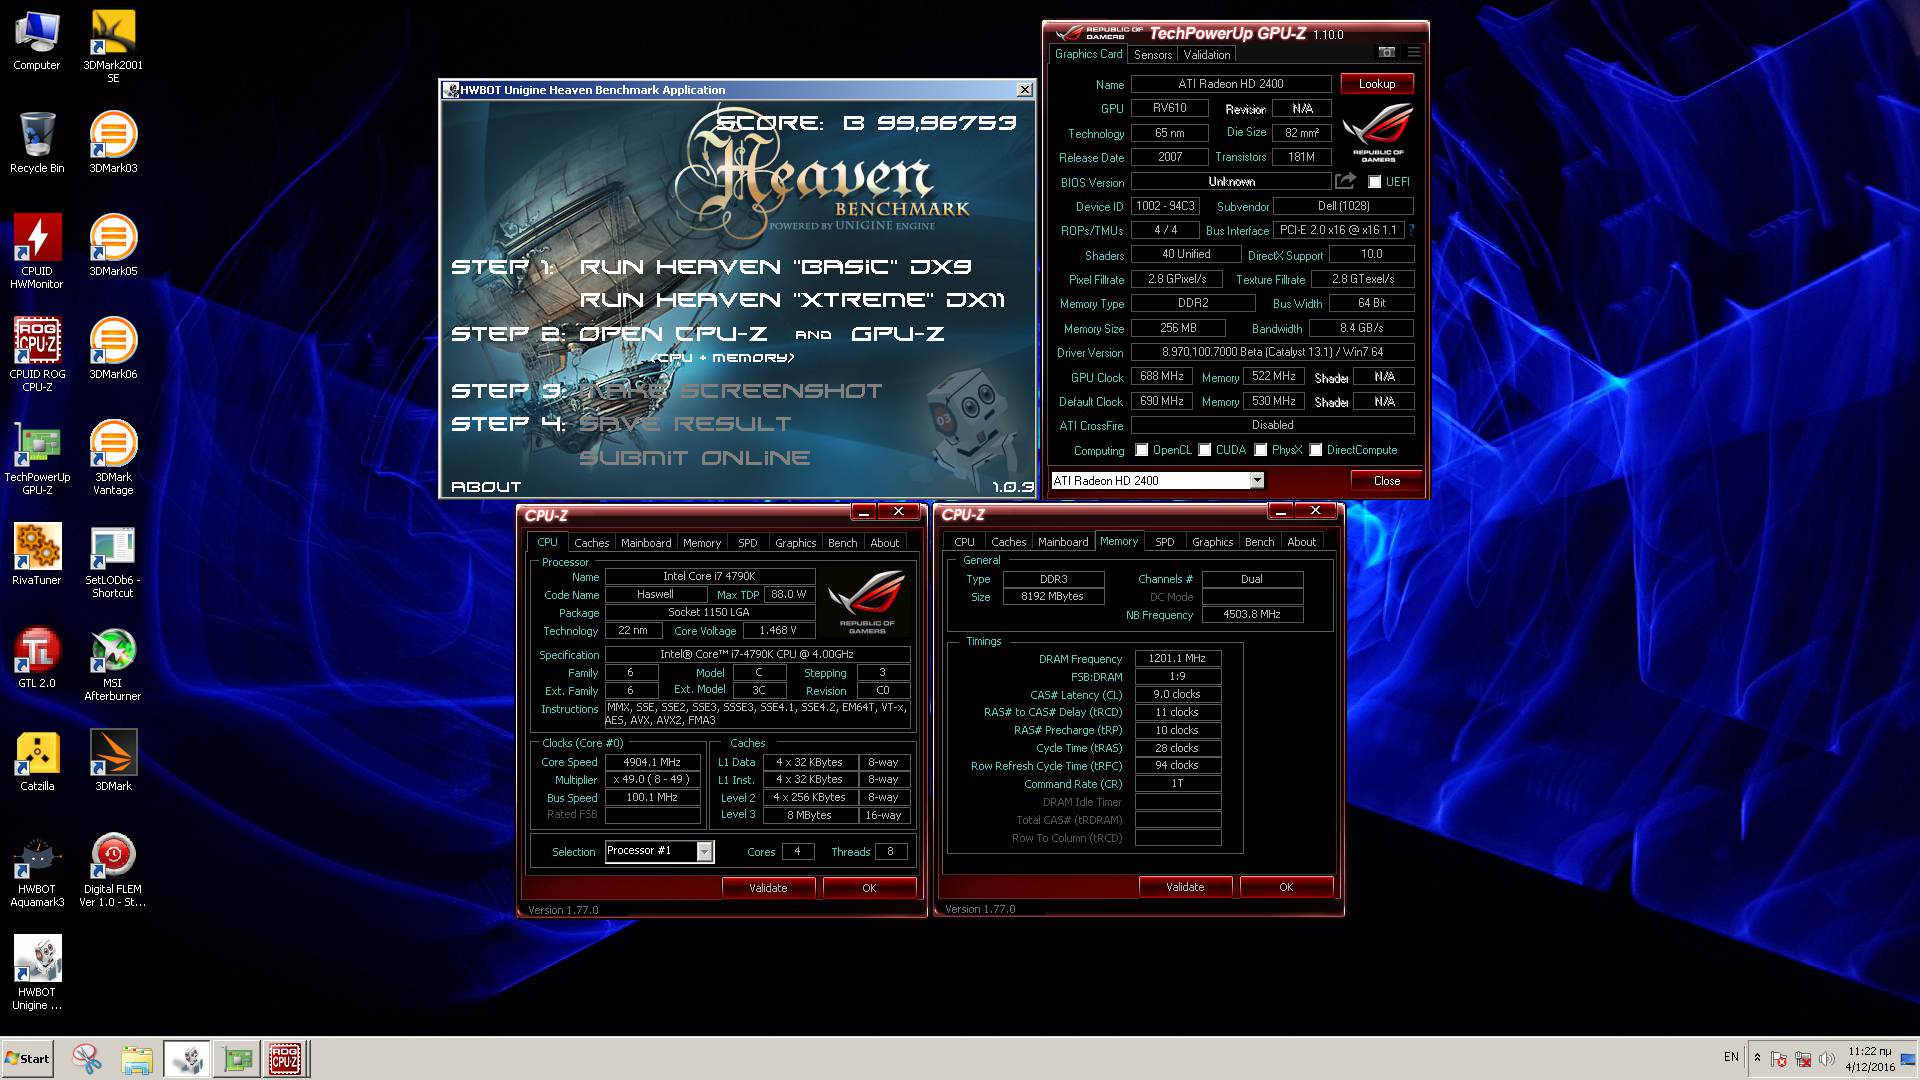This screenshot has height=1080, width=1920.
Task: Click the Start button
Action: pos(27,1059)
